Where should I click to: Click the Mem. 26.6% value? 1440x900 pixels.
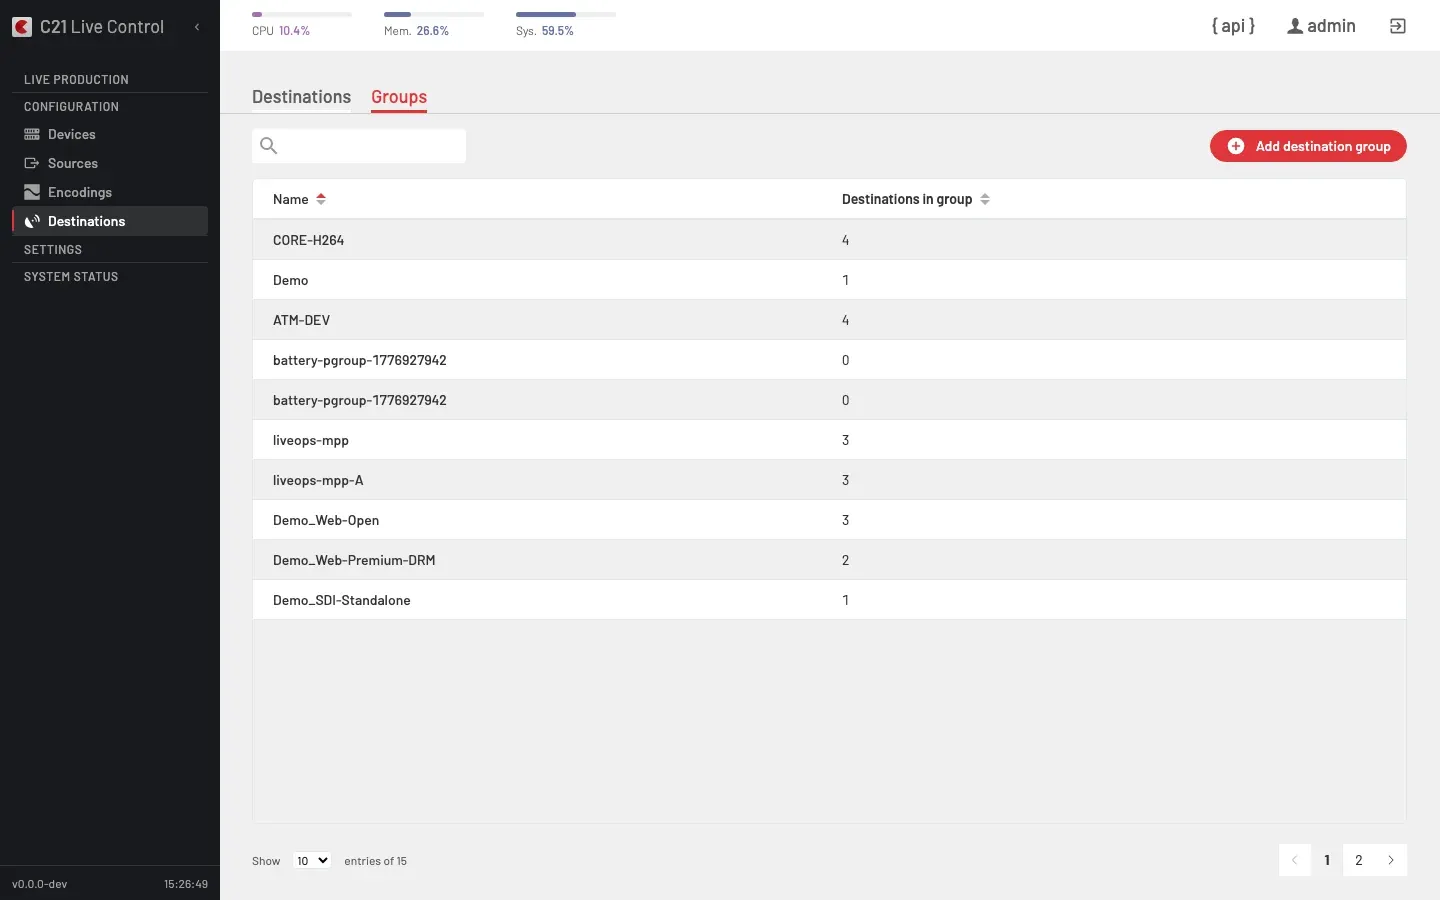pyautogui.click(x=432, y=31)
